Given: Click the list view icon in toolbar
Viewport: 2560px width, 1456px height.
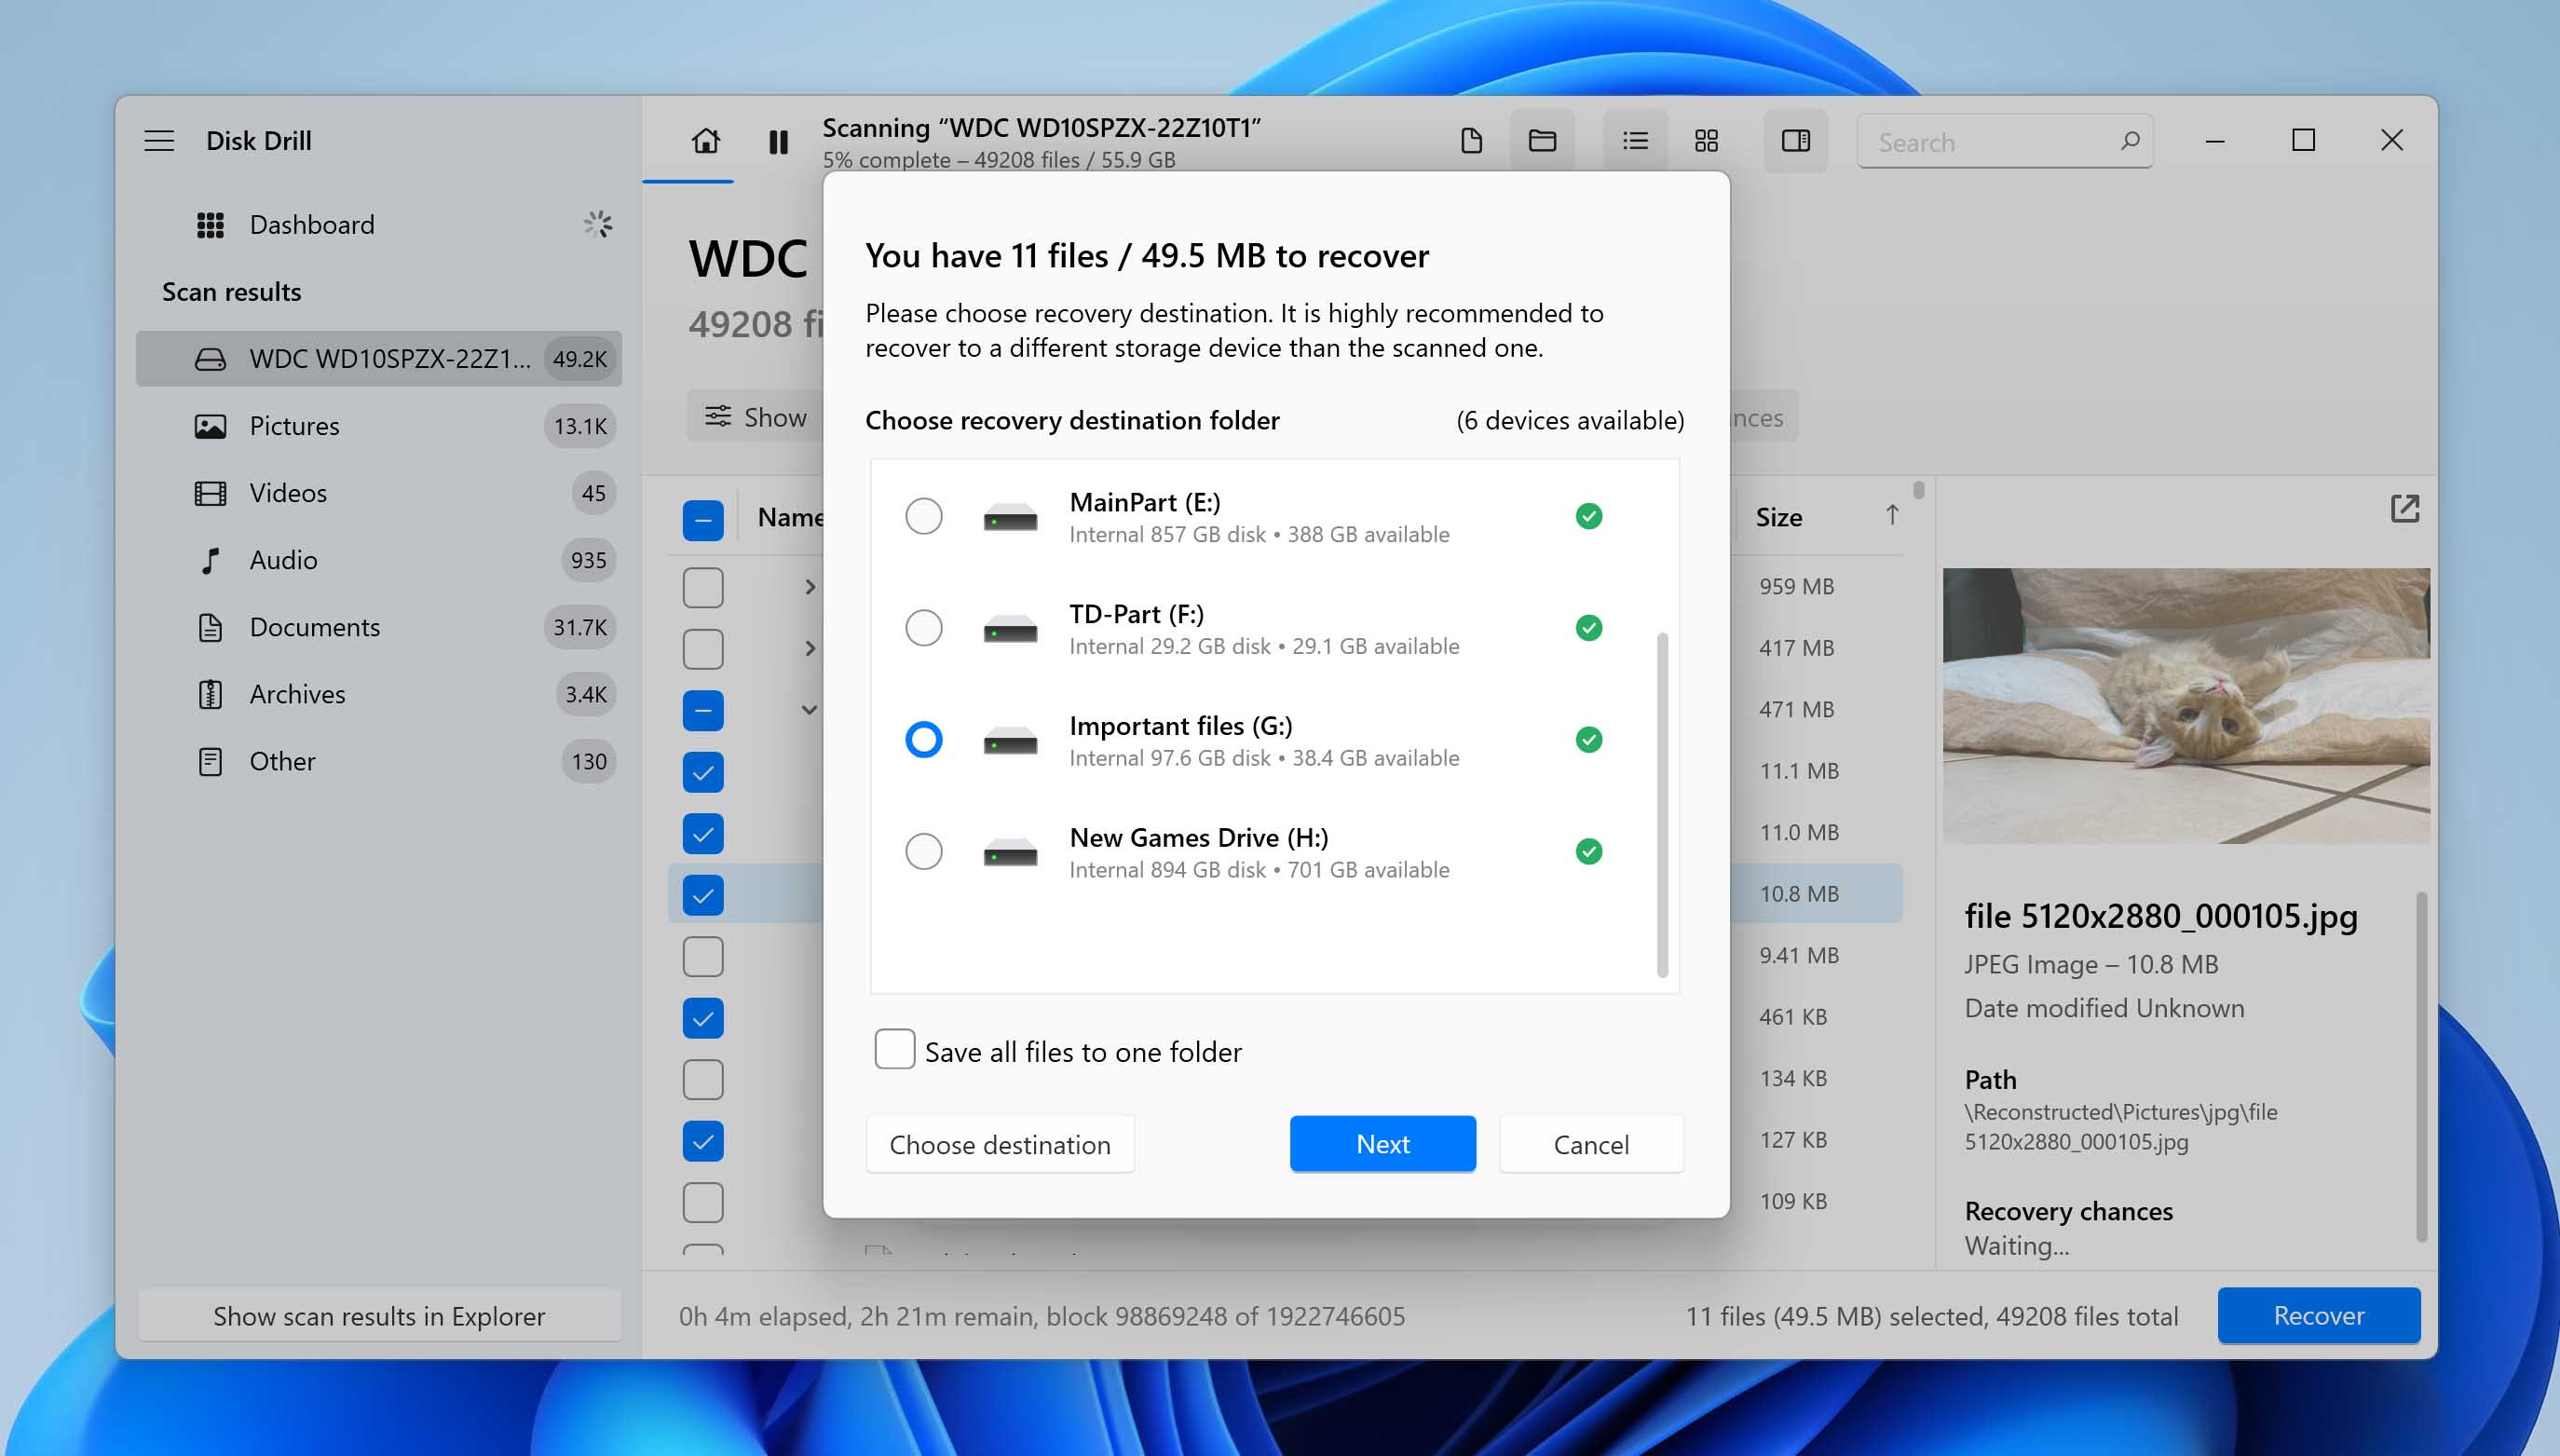Looking at the screenshot, I should tap(1633, 141).
